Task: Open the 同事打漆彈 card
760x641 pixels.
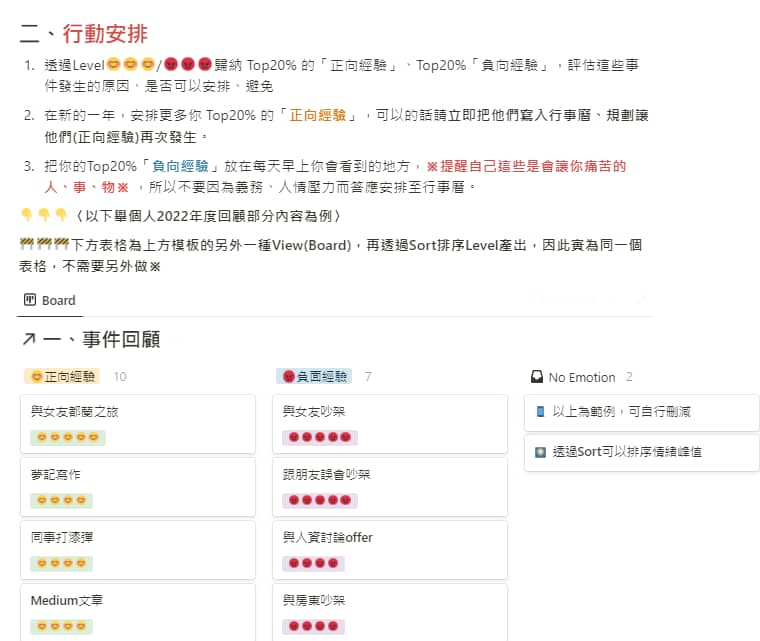Action: tap(137, 549)
